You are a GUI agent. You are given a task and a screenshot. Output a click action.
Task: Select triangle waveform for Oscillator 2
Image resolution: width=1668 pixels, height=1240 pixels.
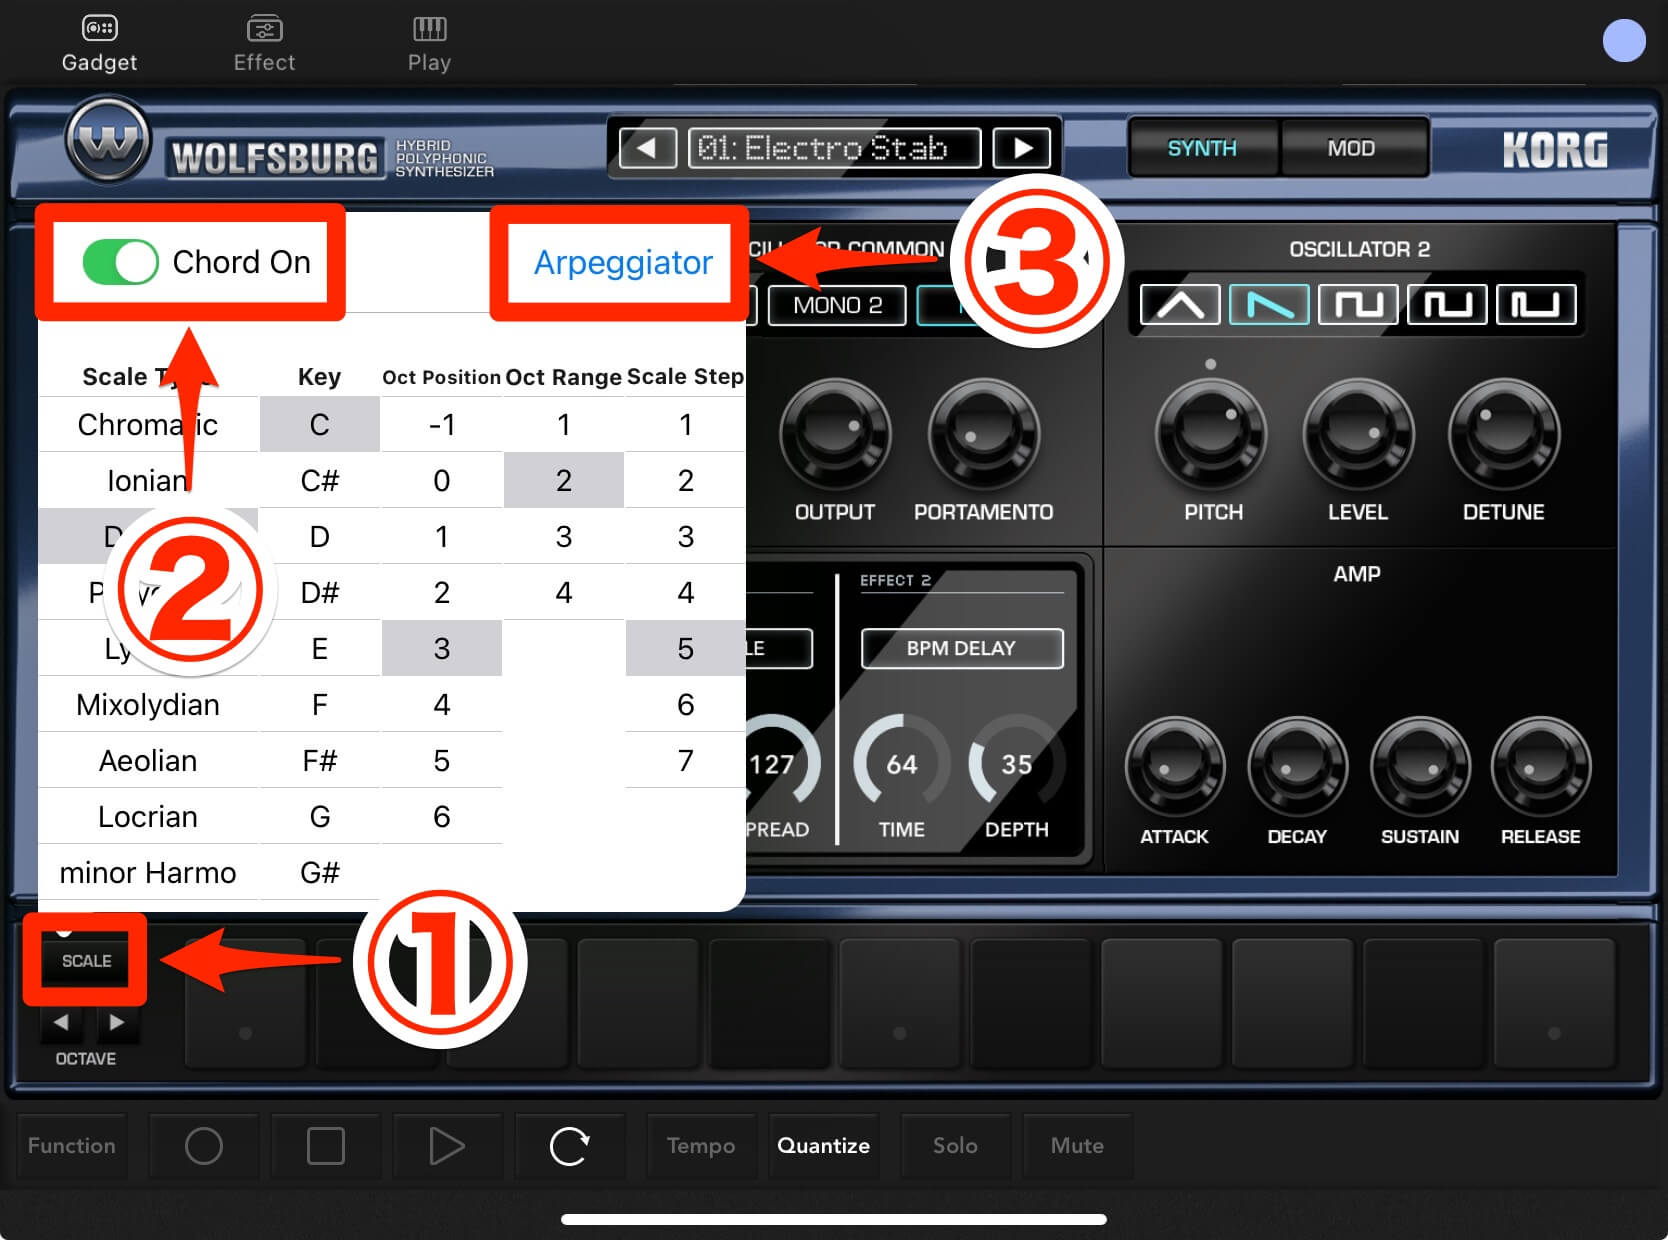pos(1180,305)
